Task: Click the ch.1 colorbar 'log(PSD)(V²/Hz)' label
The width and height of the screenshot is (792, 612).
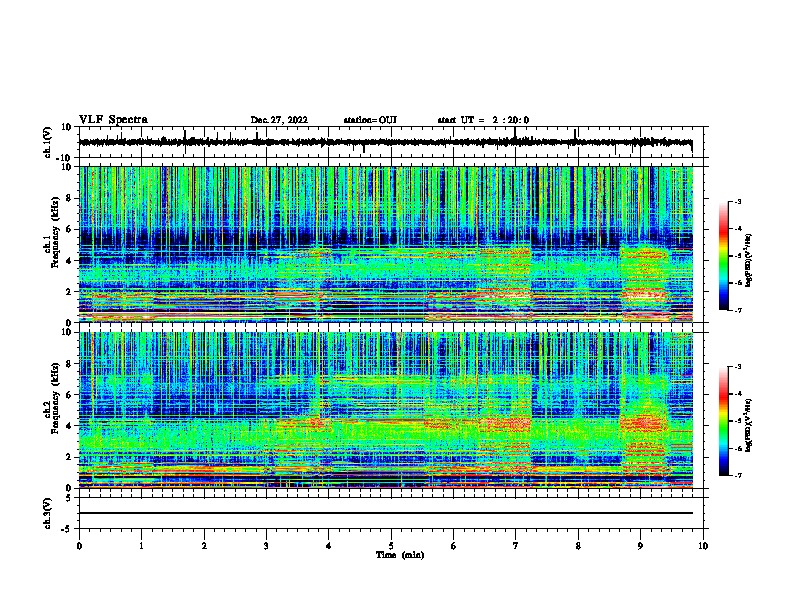Action: 749,260
